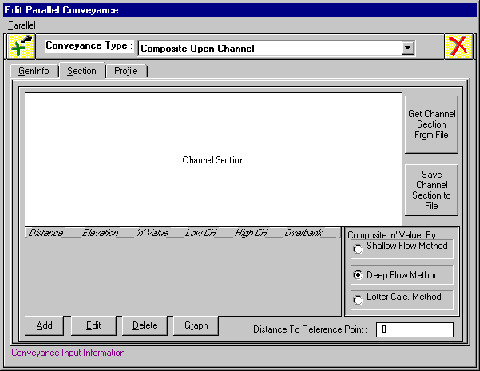Select the Composite Open Channel combo box
Screen dimensions: 480x371
coord(276,48)
